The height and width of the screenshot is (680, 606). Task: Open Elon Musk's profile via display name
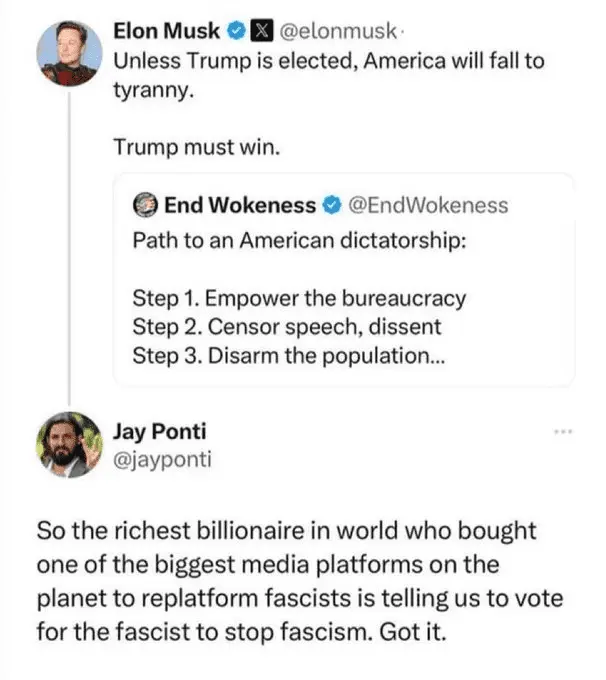tap(168, 30)
